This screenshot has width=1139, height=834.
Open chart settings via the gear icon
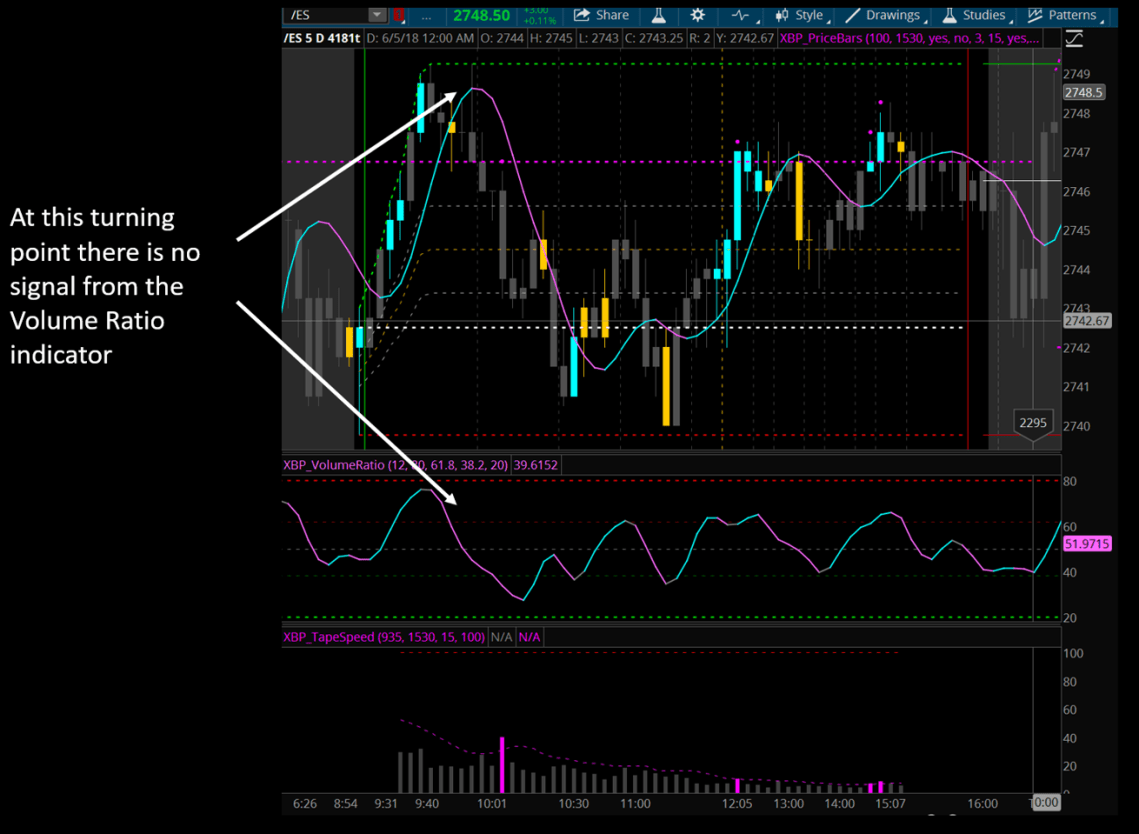(x=697, y=15)
